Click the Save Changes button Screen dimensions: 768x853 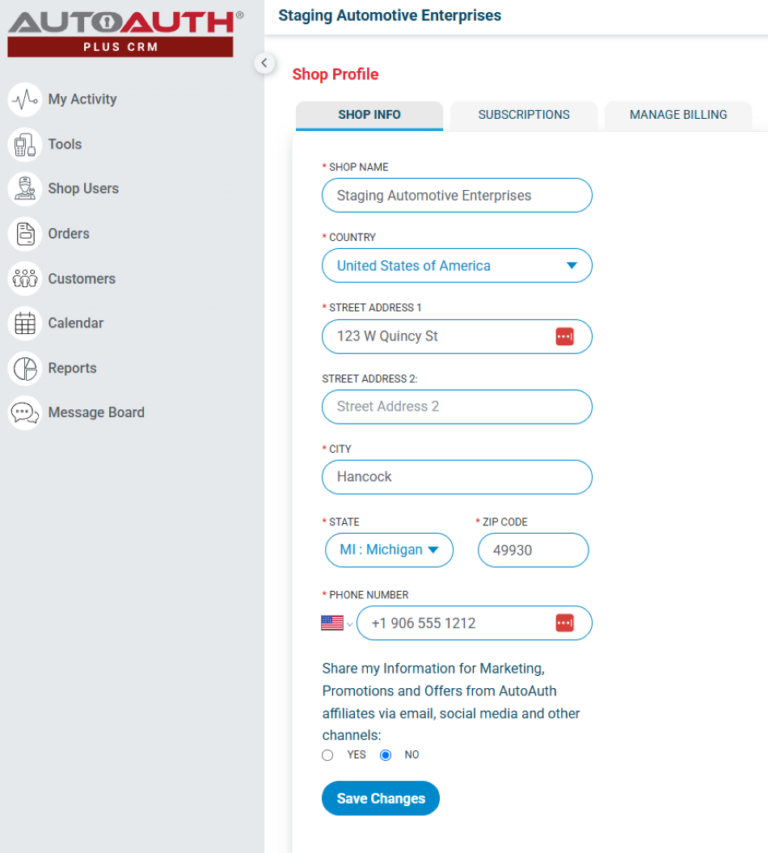pyautogui.click(x=380, y=799)
